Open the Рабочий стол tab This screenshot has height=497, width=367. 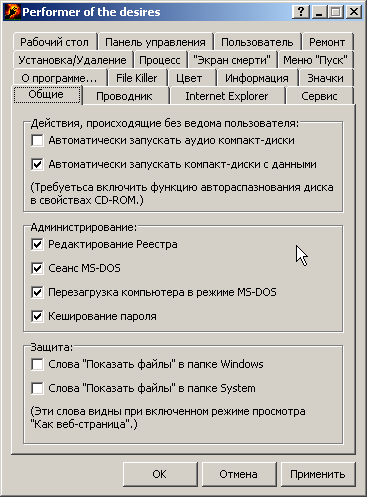coord(55,42)
